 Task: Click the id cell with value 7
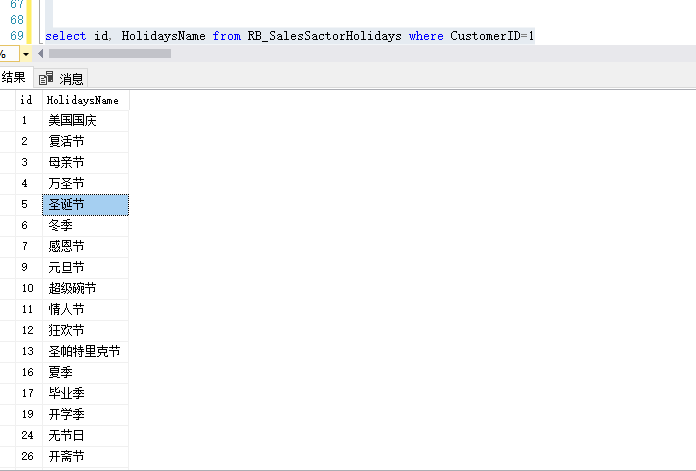tap(29, 246)
